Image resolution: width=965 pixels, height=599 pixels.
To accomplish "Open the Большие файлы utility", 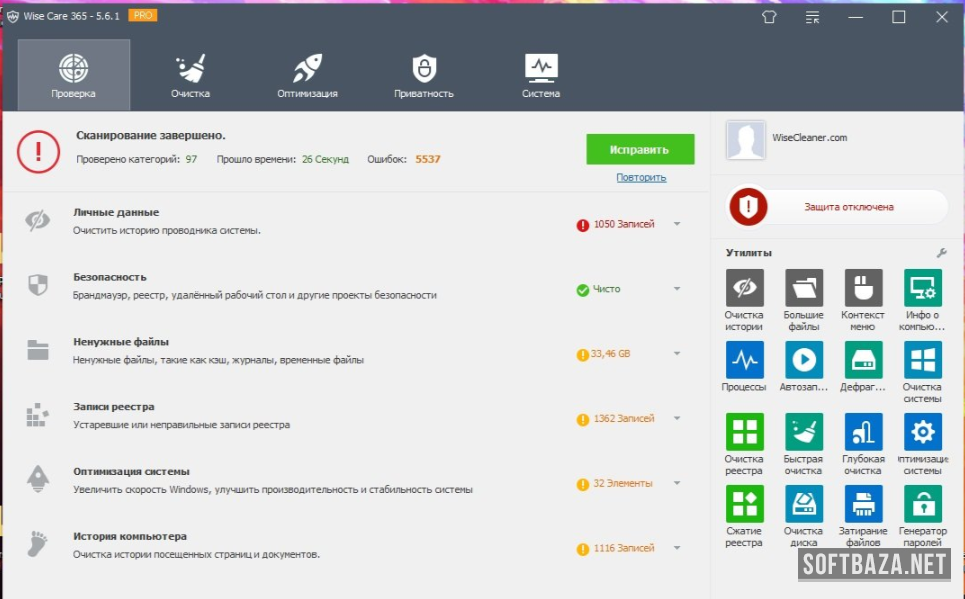I will [x=803, y=288].
